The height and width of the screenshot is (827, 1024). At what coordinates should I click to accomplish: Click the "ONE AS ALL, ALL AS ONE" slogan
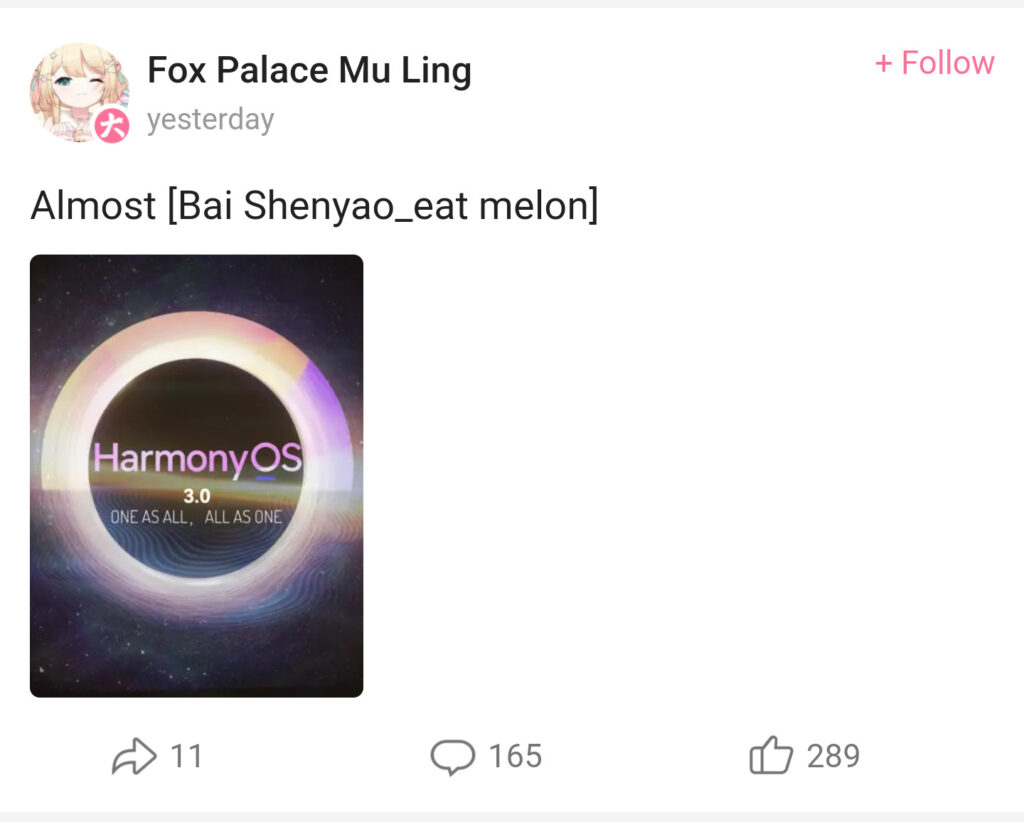coord(196,518)
